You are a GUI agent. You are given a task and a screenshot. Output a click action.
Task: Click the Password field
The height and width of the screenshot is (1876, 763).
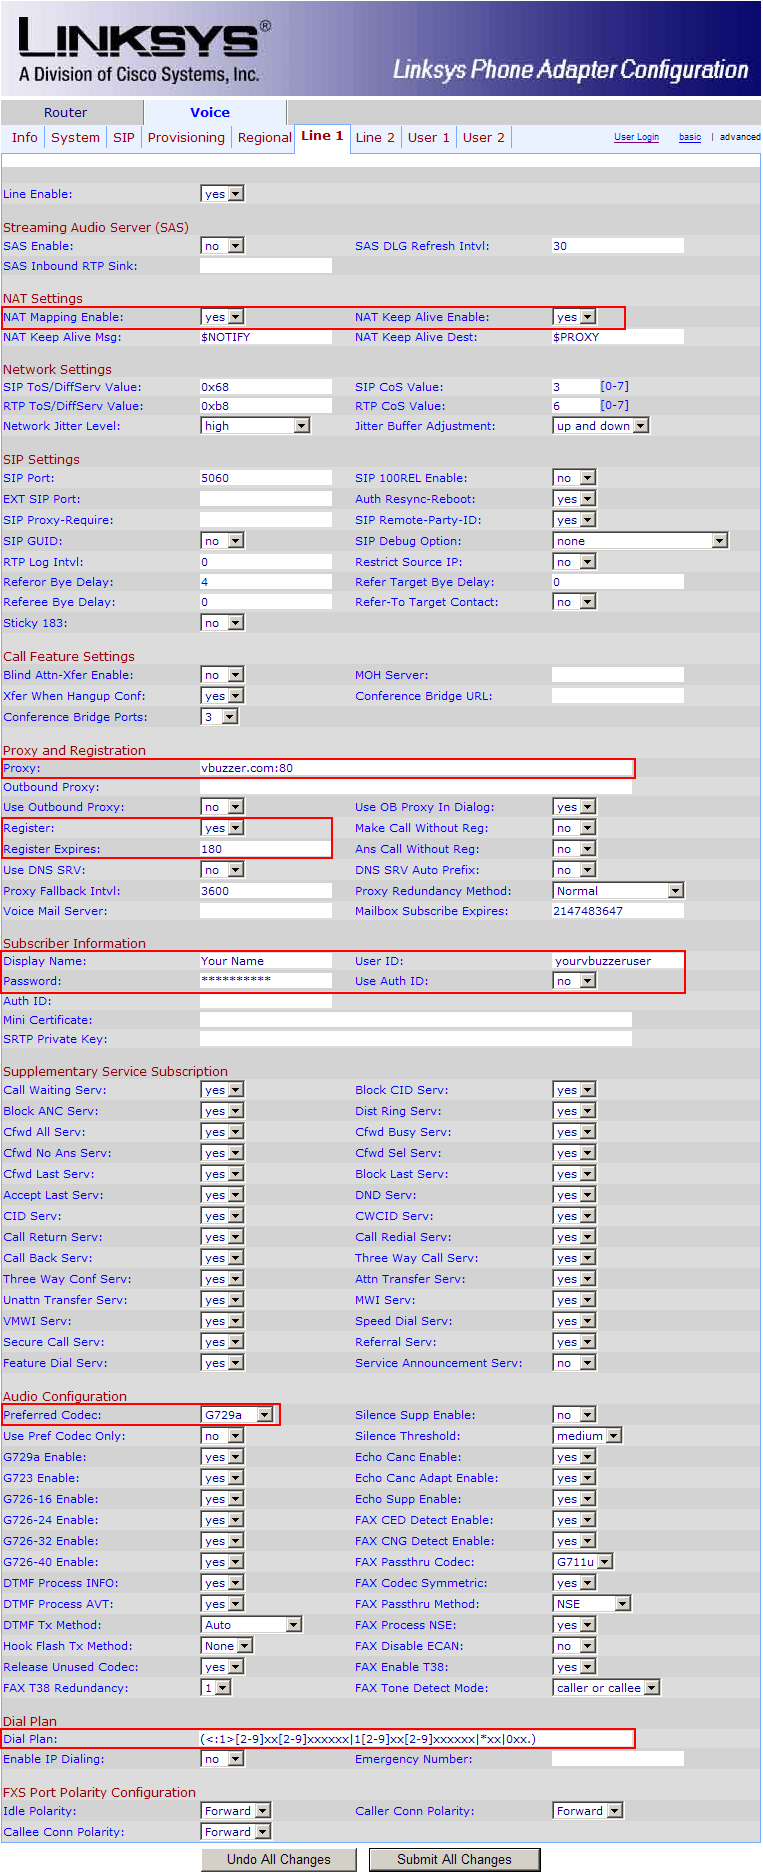[266, 981]
